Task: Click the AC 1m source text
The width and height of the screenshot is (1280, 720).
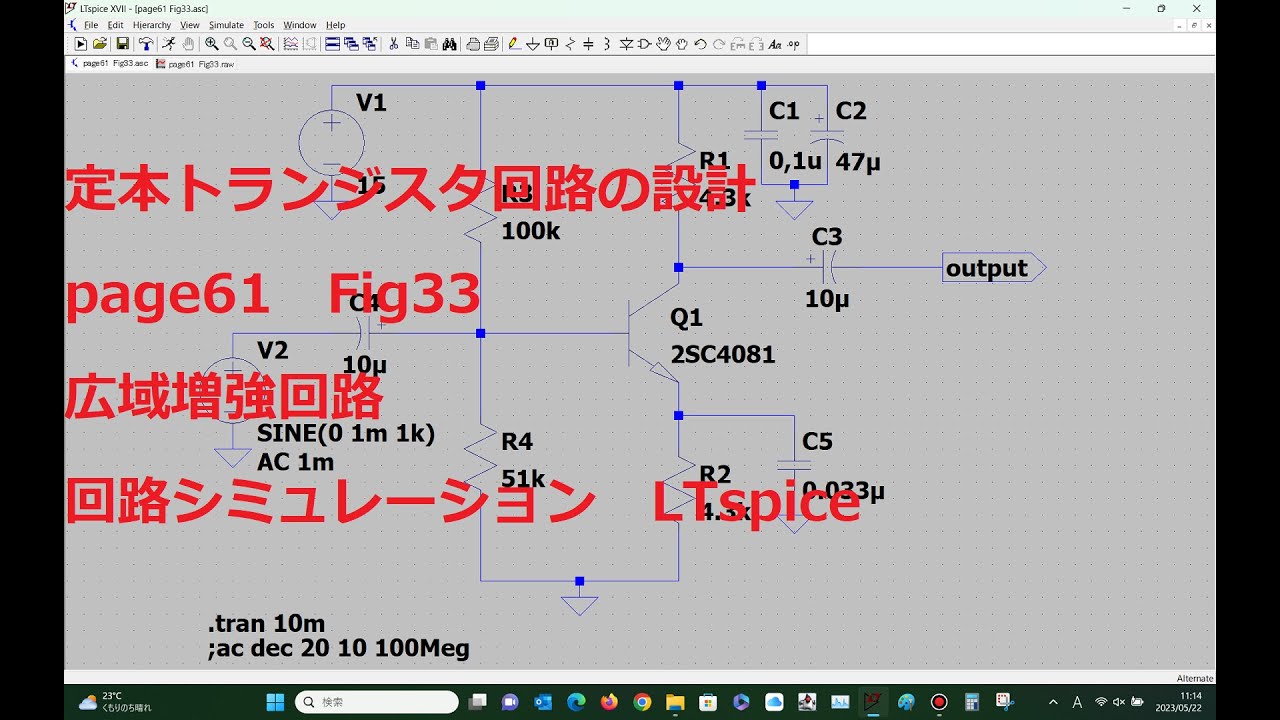Action: click(296, 462)
